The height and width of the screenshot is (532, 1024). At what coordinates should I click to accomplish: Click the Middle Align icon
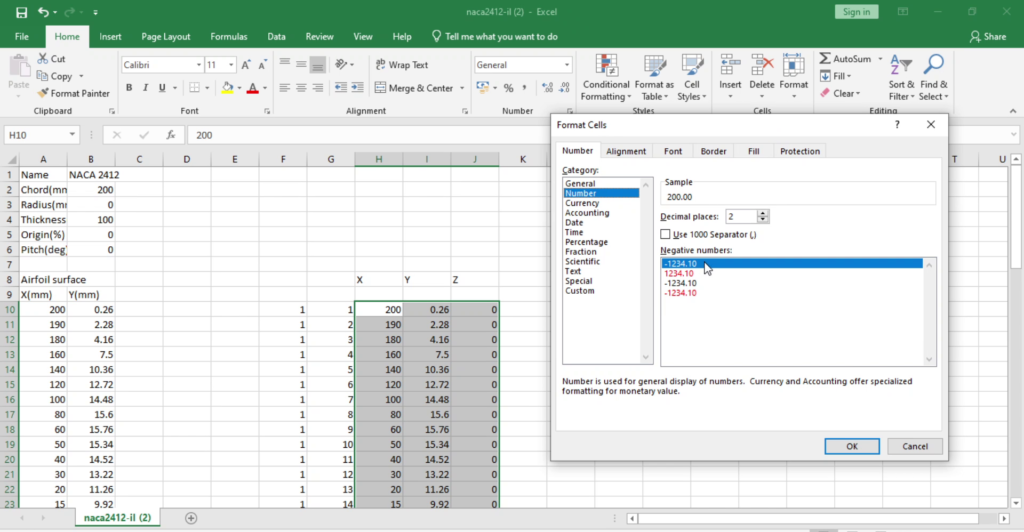pos(301,64)
